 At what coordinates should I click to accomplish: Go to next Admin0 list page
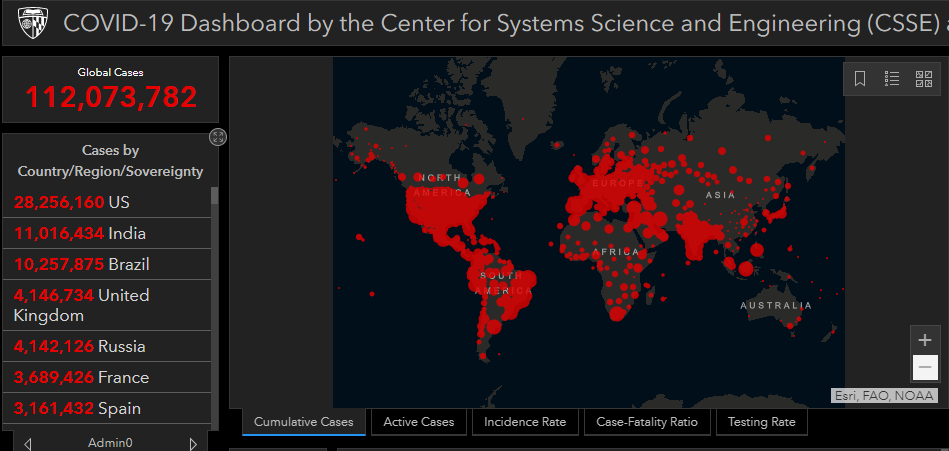193,443
